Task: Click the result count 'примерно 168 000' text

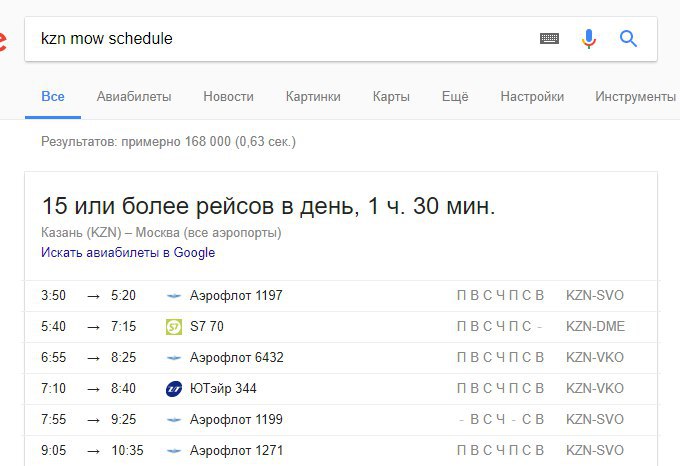Action: coord(176,142)
